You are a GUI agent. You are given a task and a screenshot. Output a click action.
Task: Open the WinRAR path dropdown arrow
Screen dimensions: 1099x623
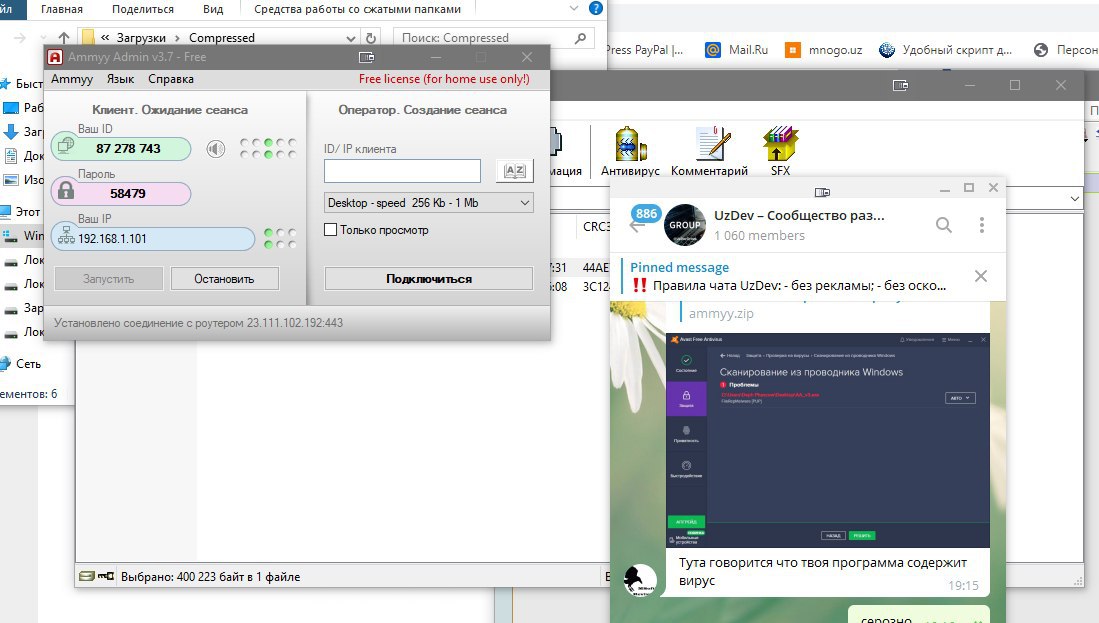point(1074,199)
